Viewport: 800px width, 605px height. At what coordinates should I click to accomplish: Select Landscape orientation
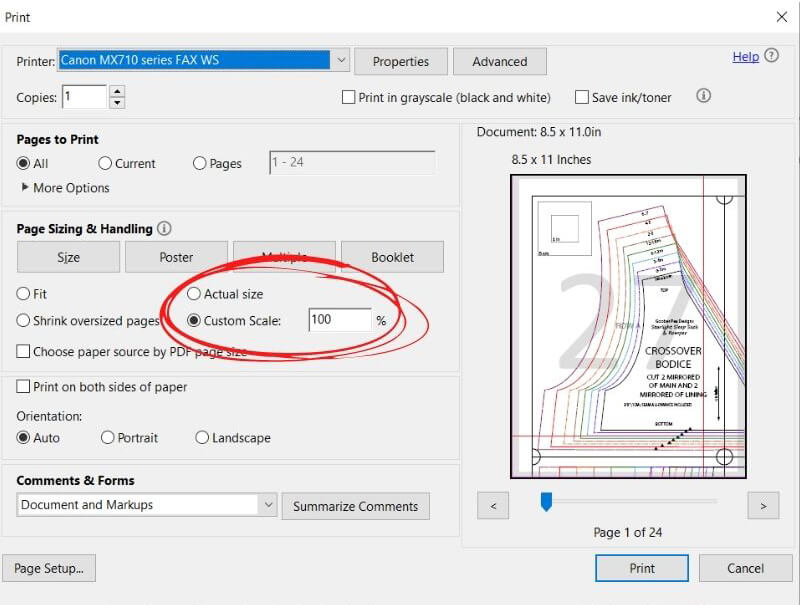(x=201, y=438)
